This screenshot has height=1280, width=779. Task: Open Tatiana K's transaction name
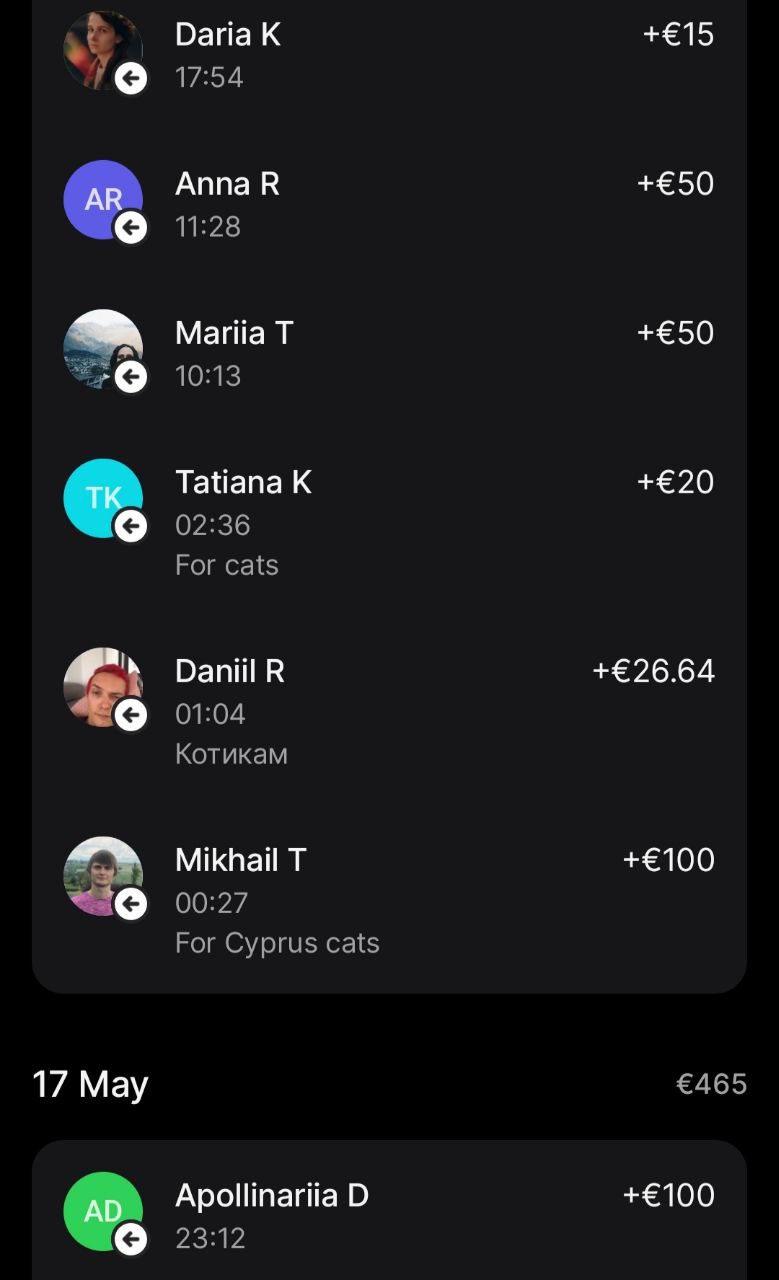[x=243, y=482]
